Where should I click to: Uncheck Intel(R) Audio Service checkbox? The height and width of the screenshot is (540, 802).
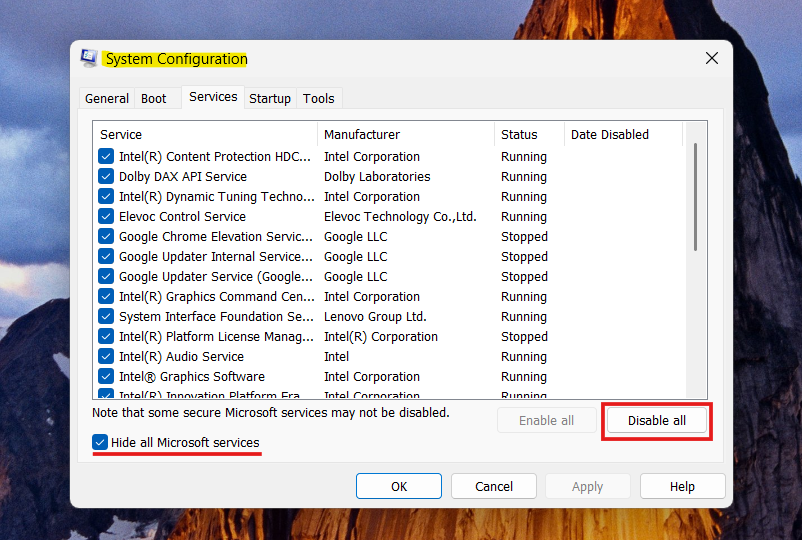coord(106,356)
